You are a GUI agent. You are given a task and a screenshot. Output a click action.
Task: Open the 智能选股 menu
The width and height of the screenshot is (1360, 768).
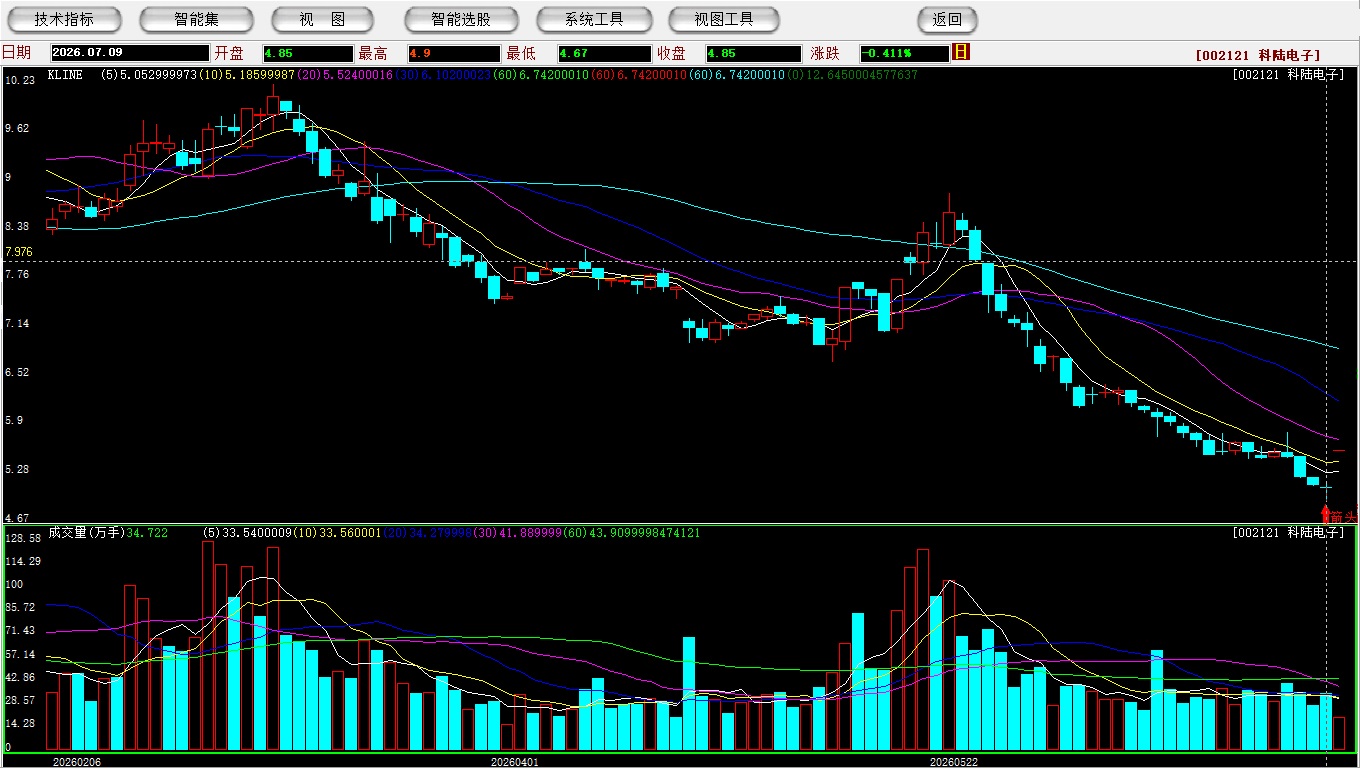pos(461,20)
